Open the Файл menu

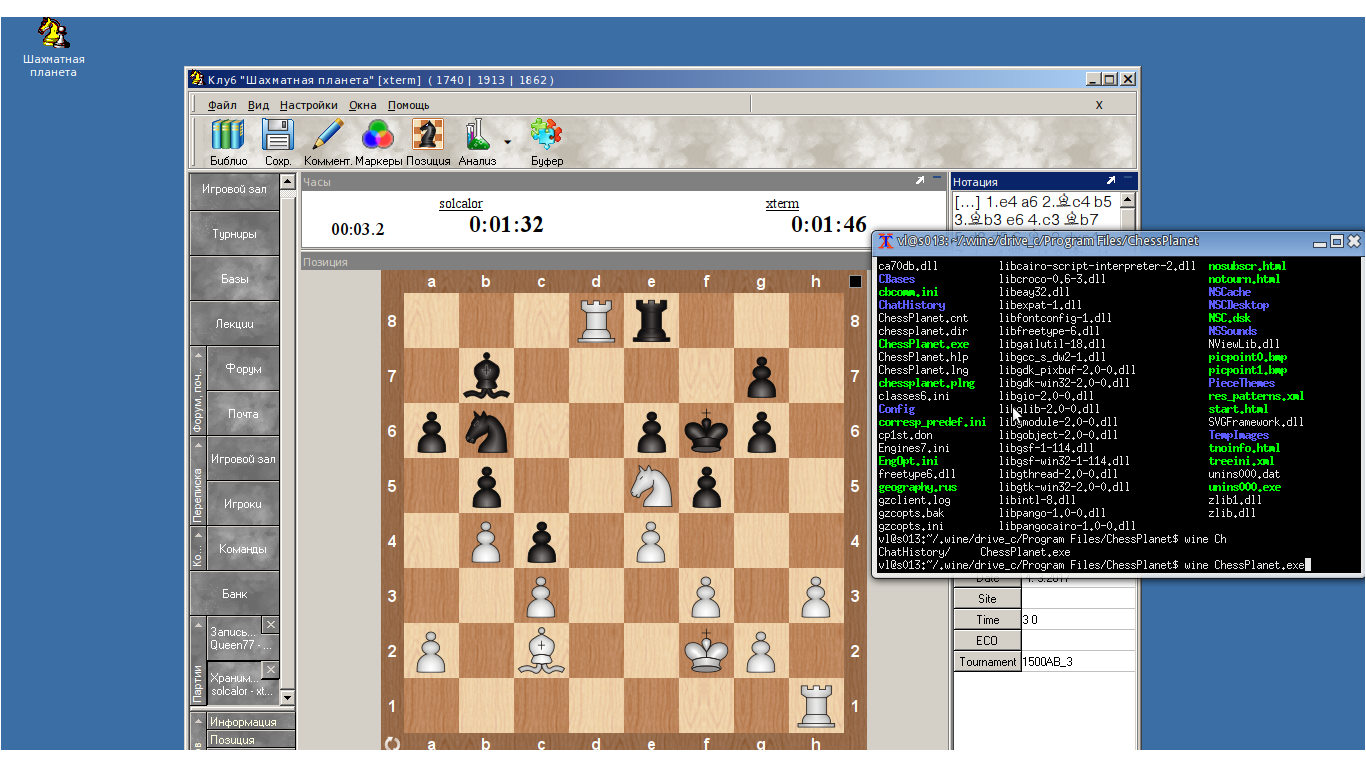tap(222, 105)
